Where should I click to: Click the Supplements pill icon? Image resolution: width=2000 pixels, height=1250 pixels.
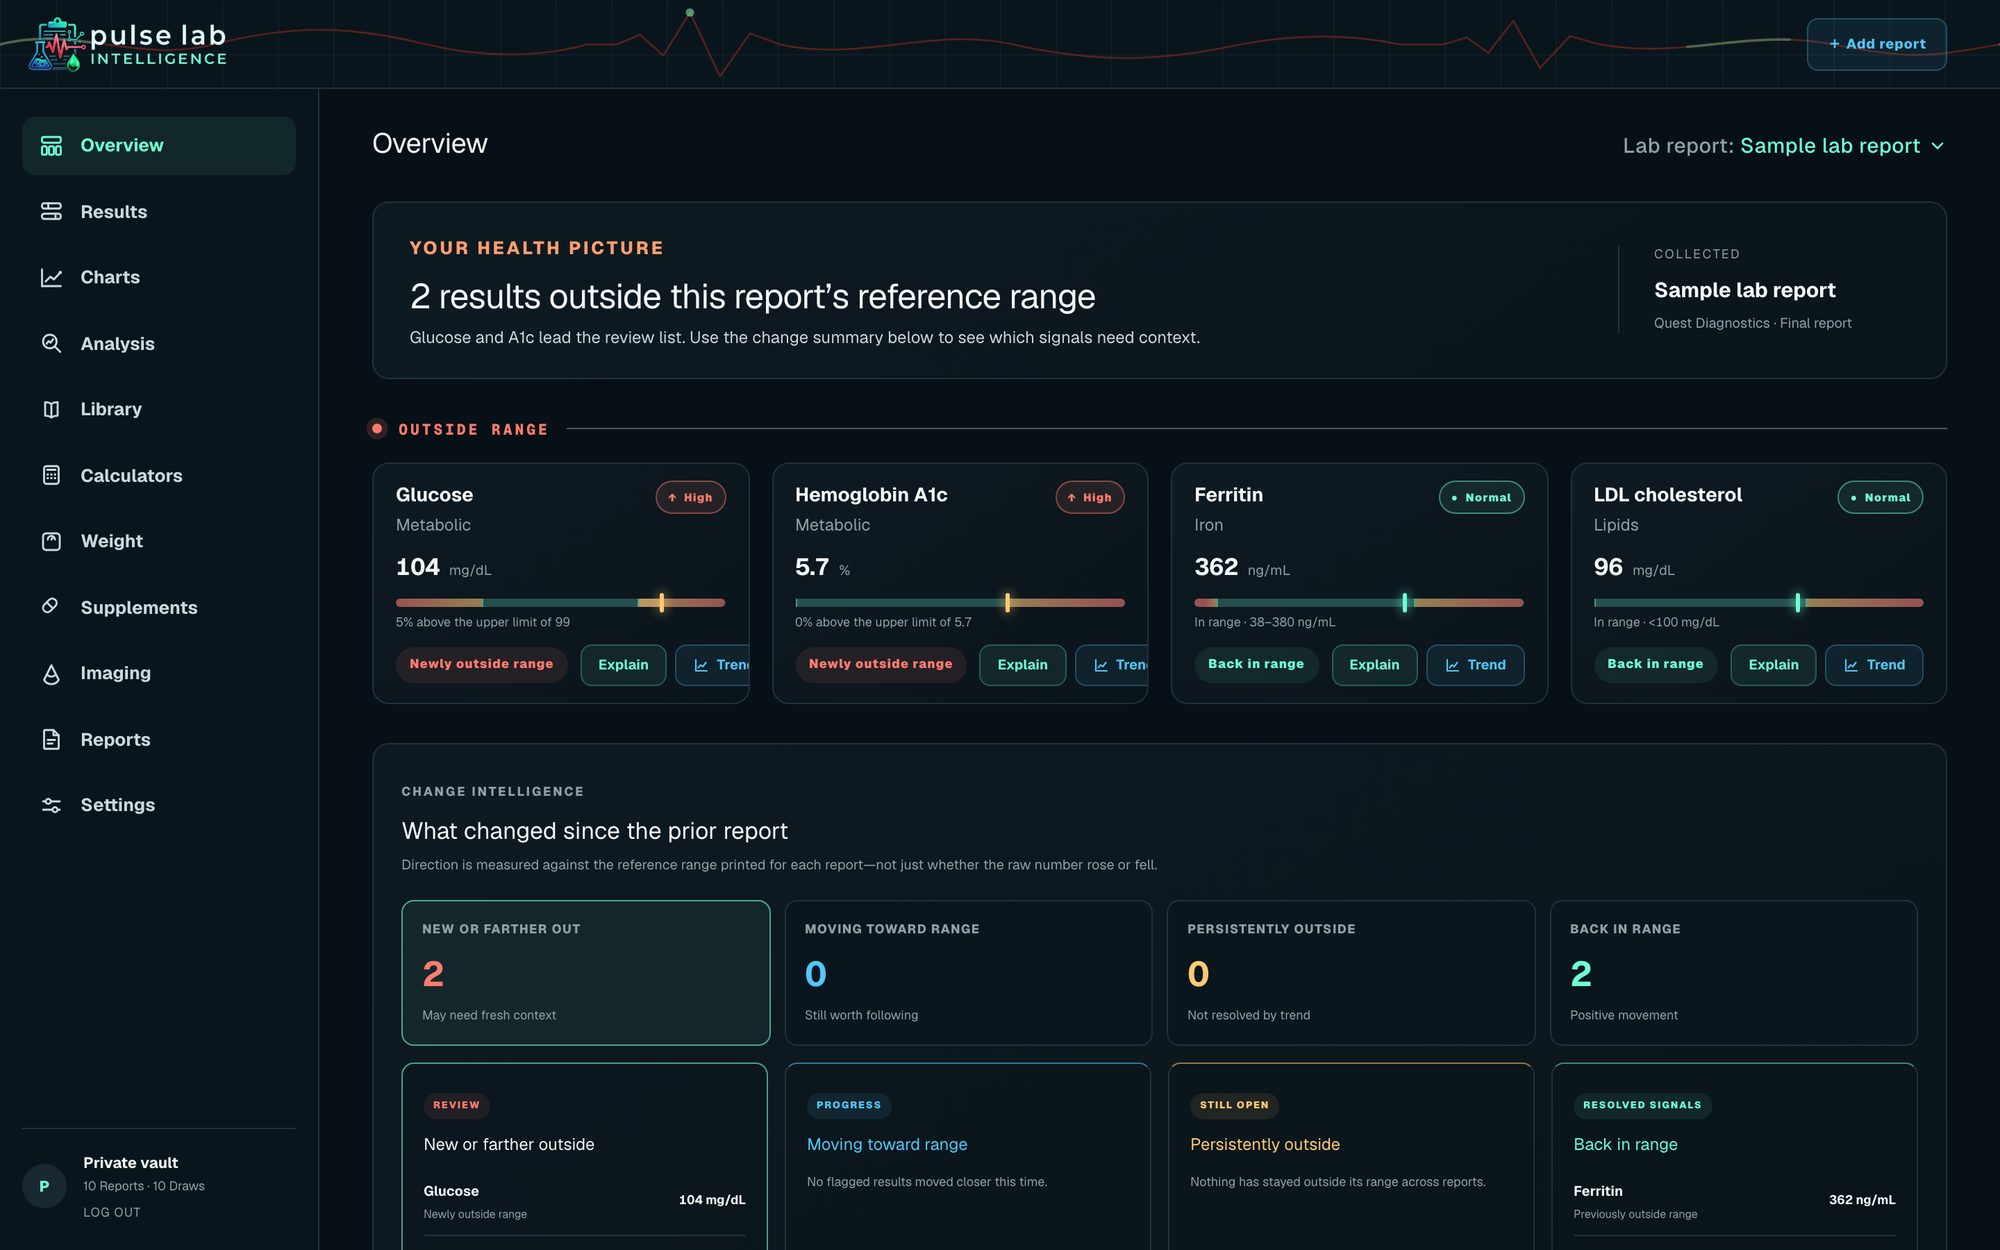tap(51, 607)
